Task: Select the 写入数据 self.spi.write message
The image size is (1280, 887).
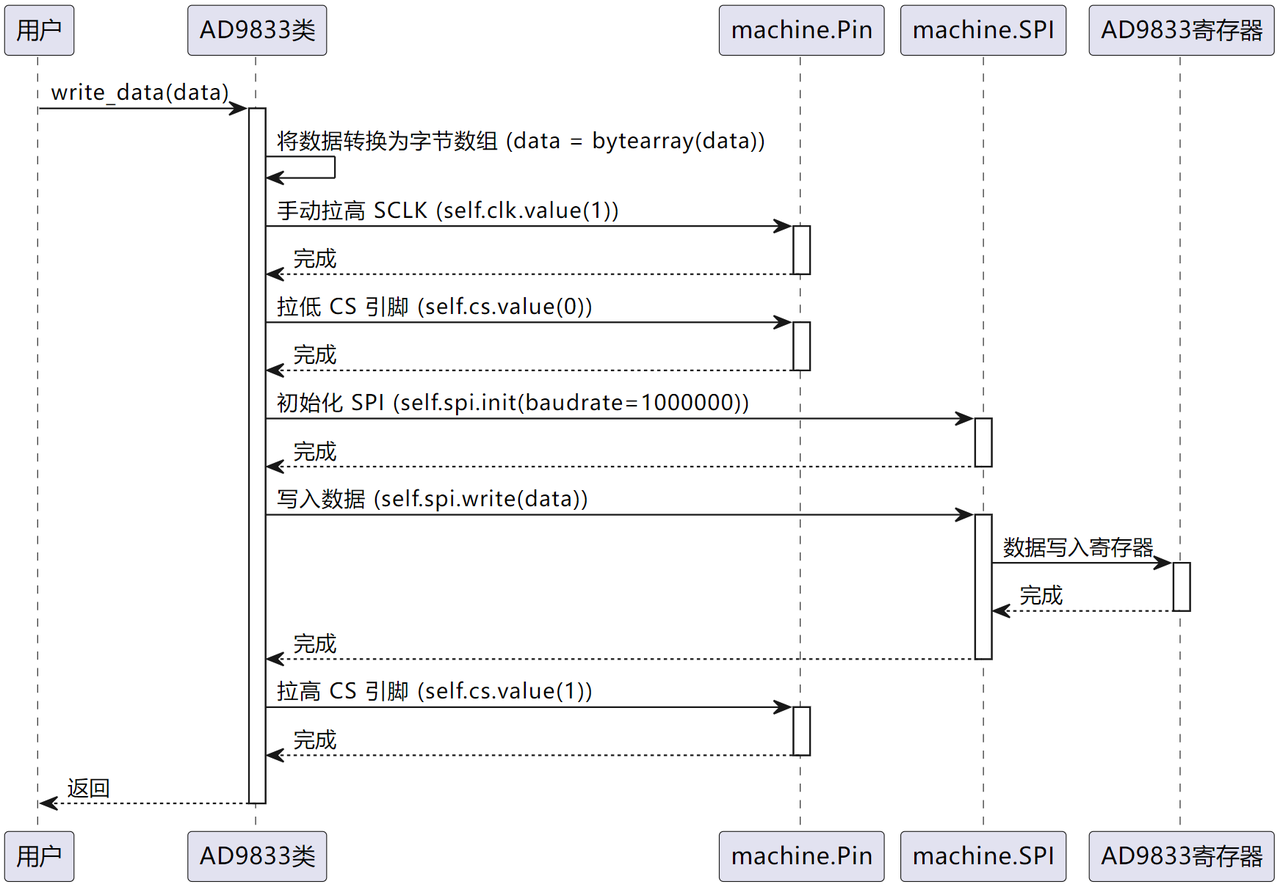Action: point(432,498)
